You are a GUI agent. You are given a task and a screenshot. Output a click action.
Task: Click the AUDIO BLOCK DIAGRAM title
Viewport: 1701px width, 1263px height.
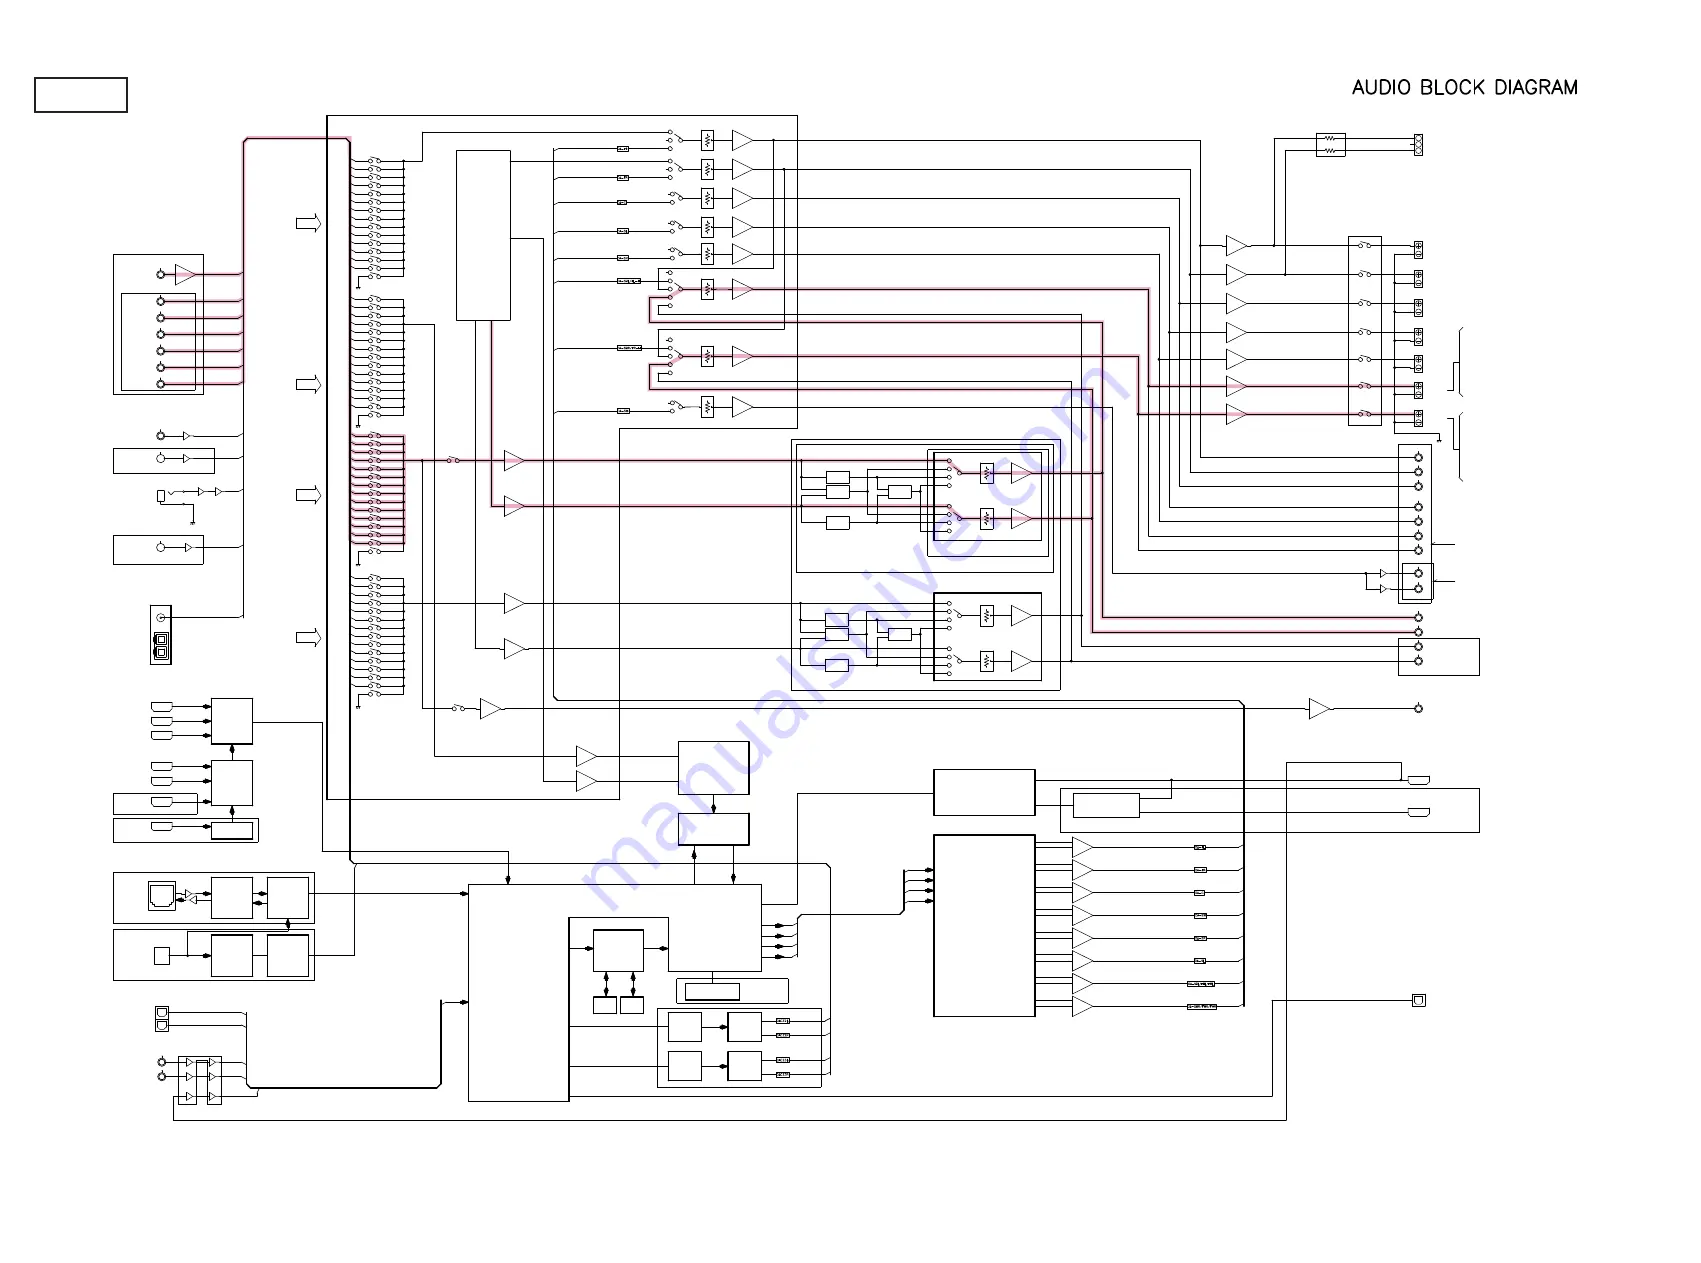(x=1464, y=88)
